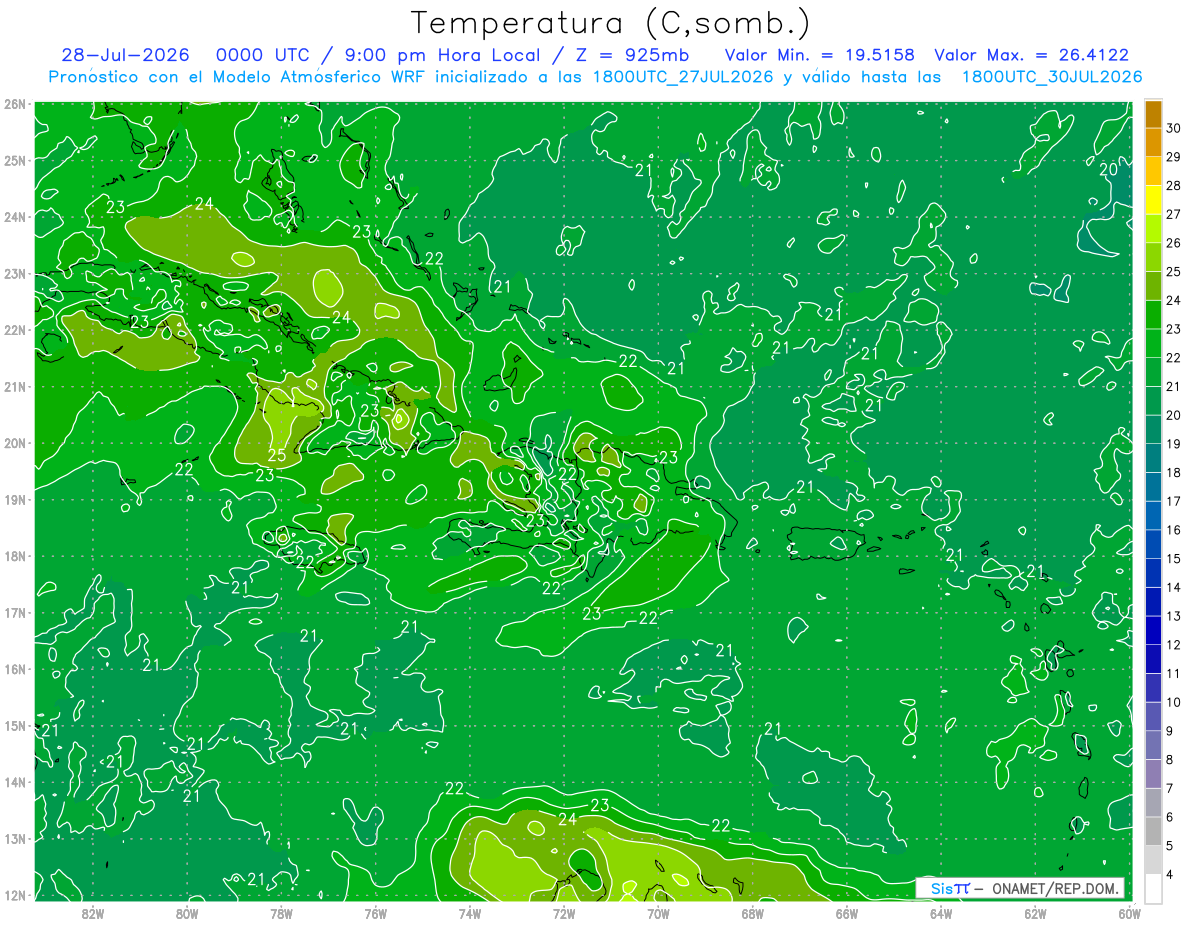Click the "26N" latitude label
Image resolution: width=1200 pixels, height=927 pixels.
point(14,104)
